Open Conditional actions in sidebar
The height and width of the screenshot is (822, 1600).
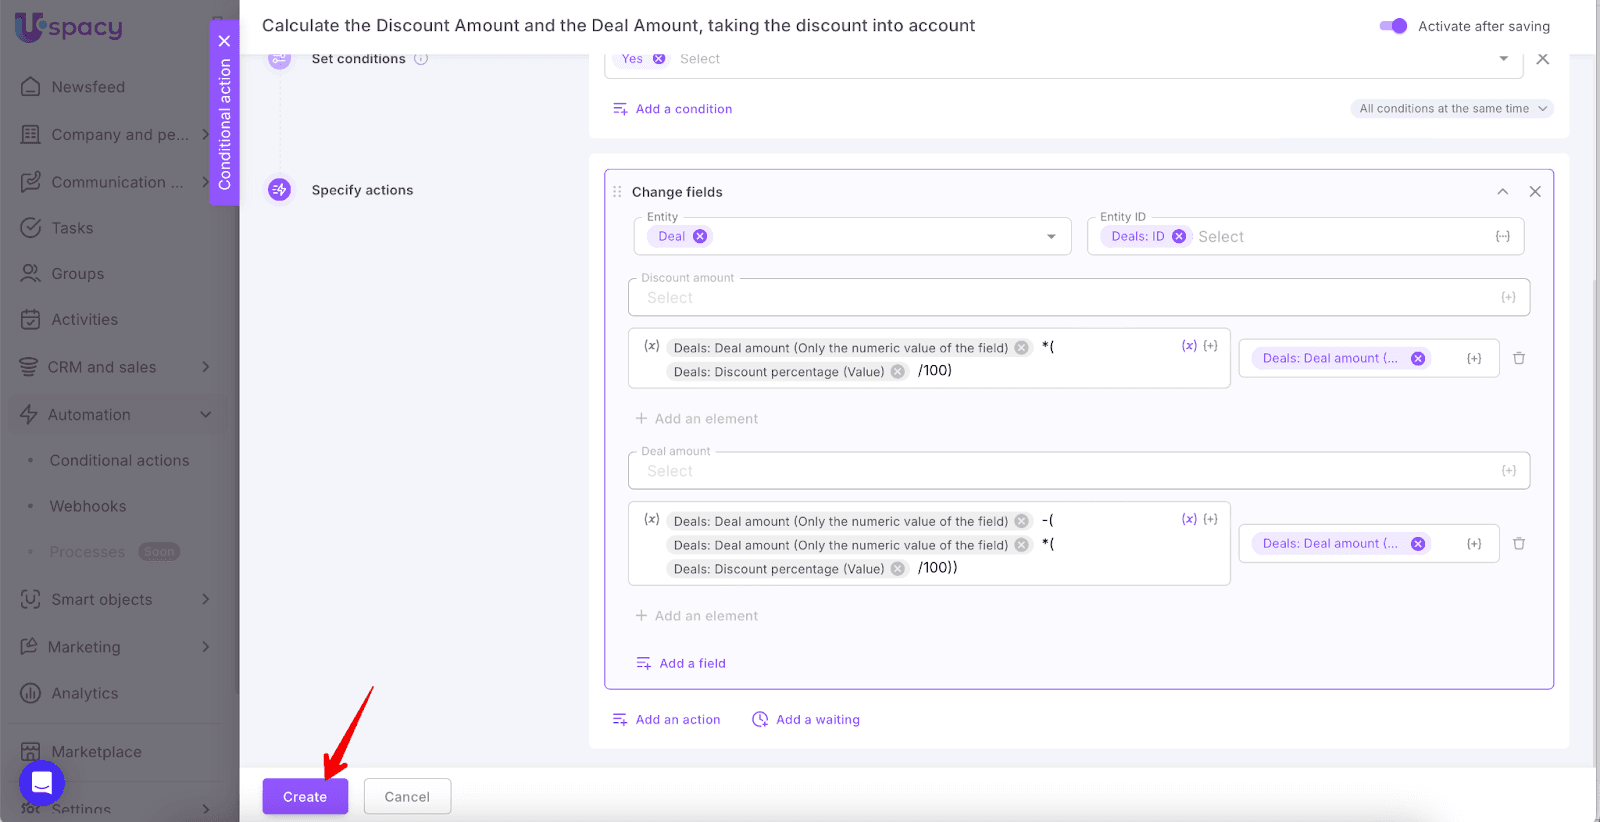point(119,461)
